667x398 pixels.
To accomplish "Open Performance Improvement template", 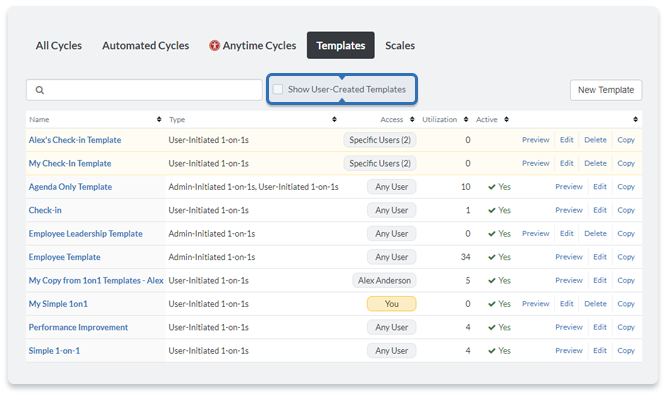I will click(78, 327).
